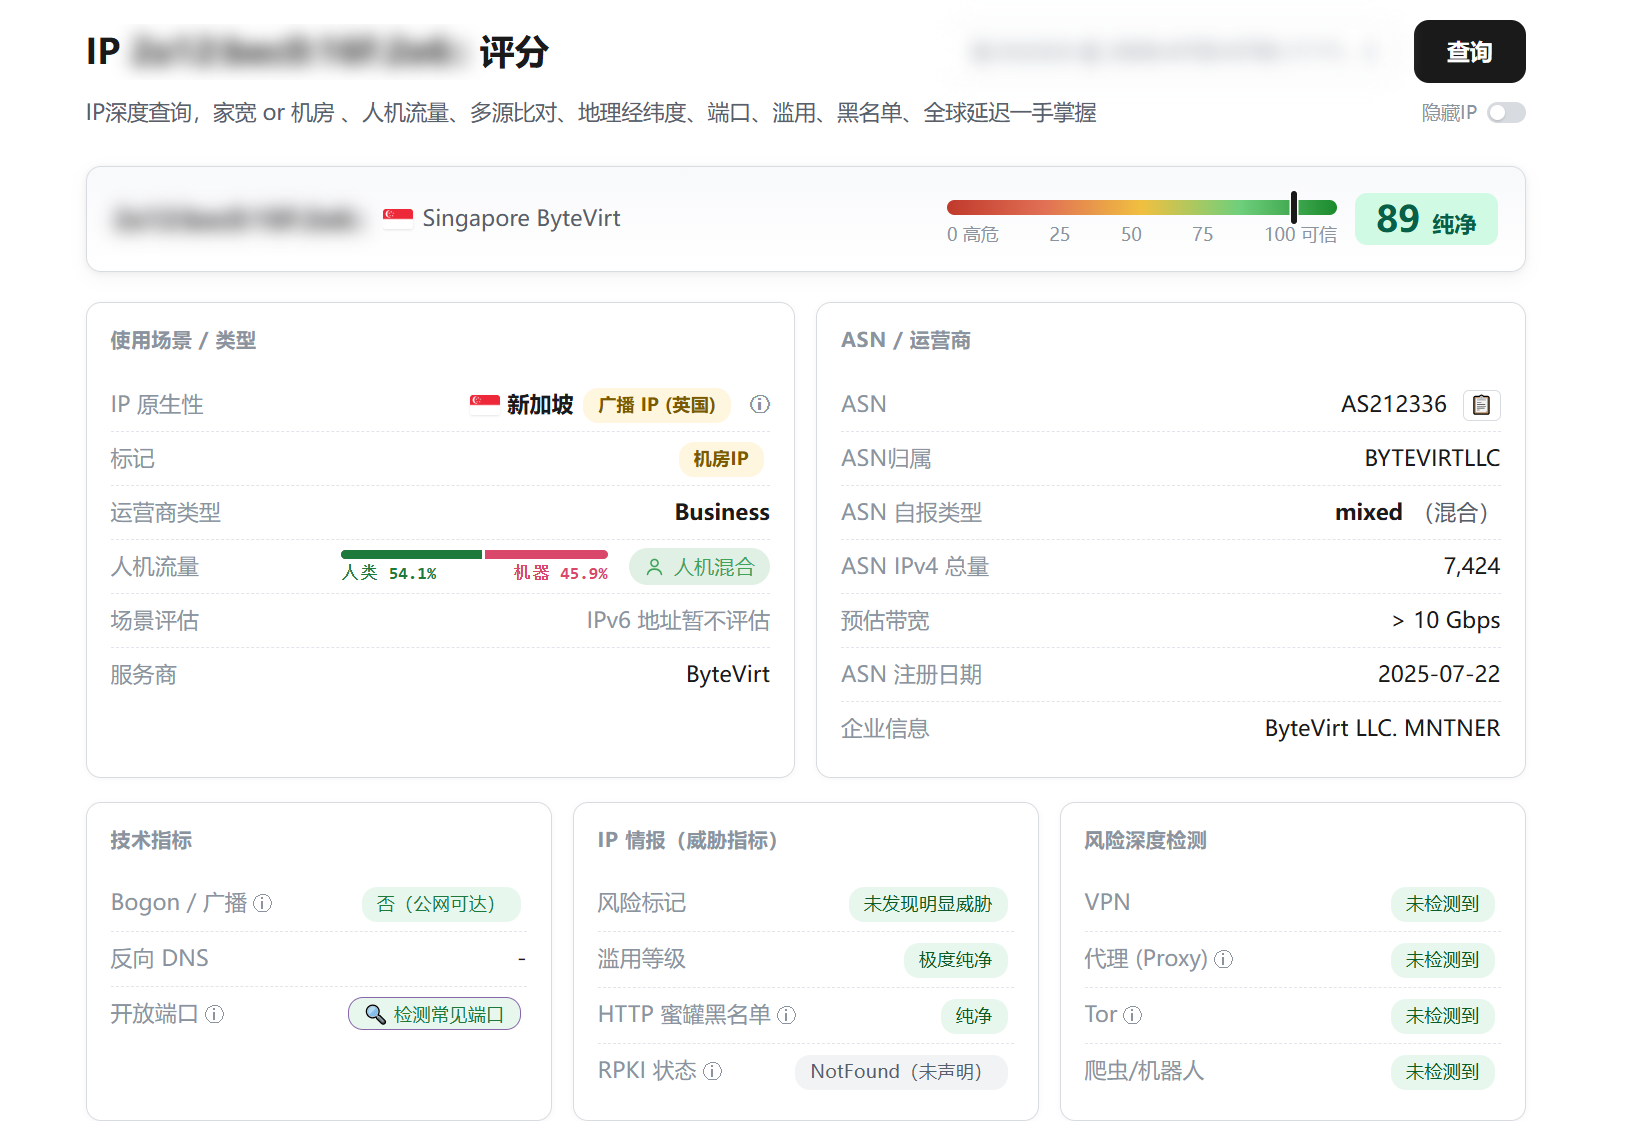Click the Tor 未检测到 badge
Viewport: 1635px width, 1121px height.
point(1442,1016)
